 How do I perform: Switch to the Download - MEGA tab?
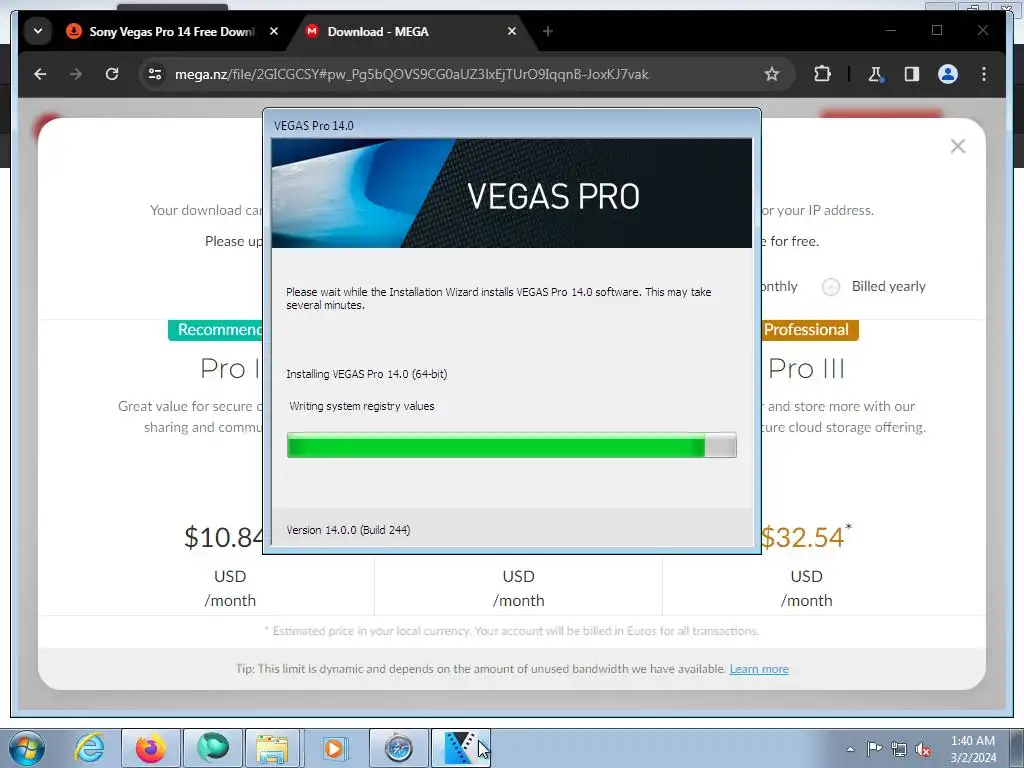tap(410, 31)
